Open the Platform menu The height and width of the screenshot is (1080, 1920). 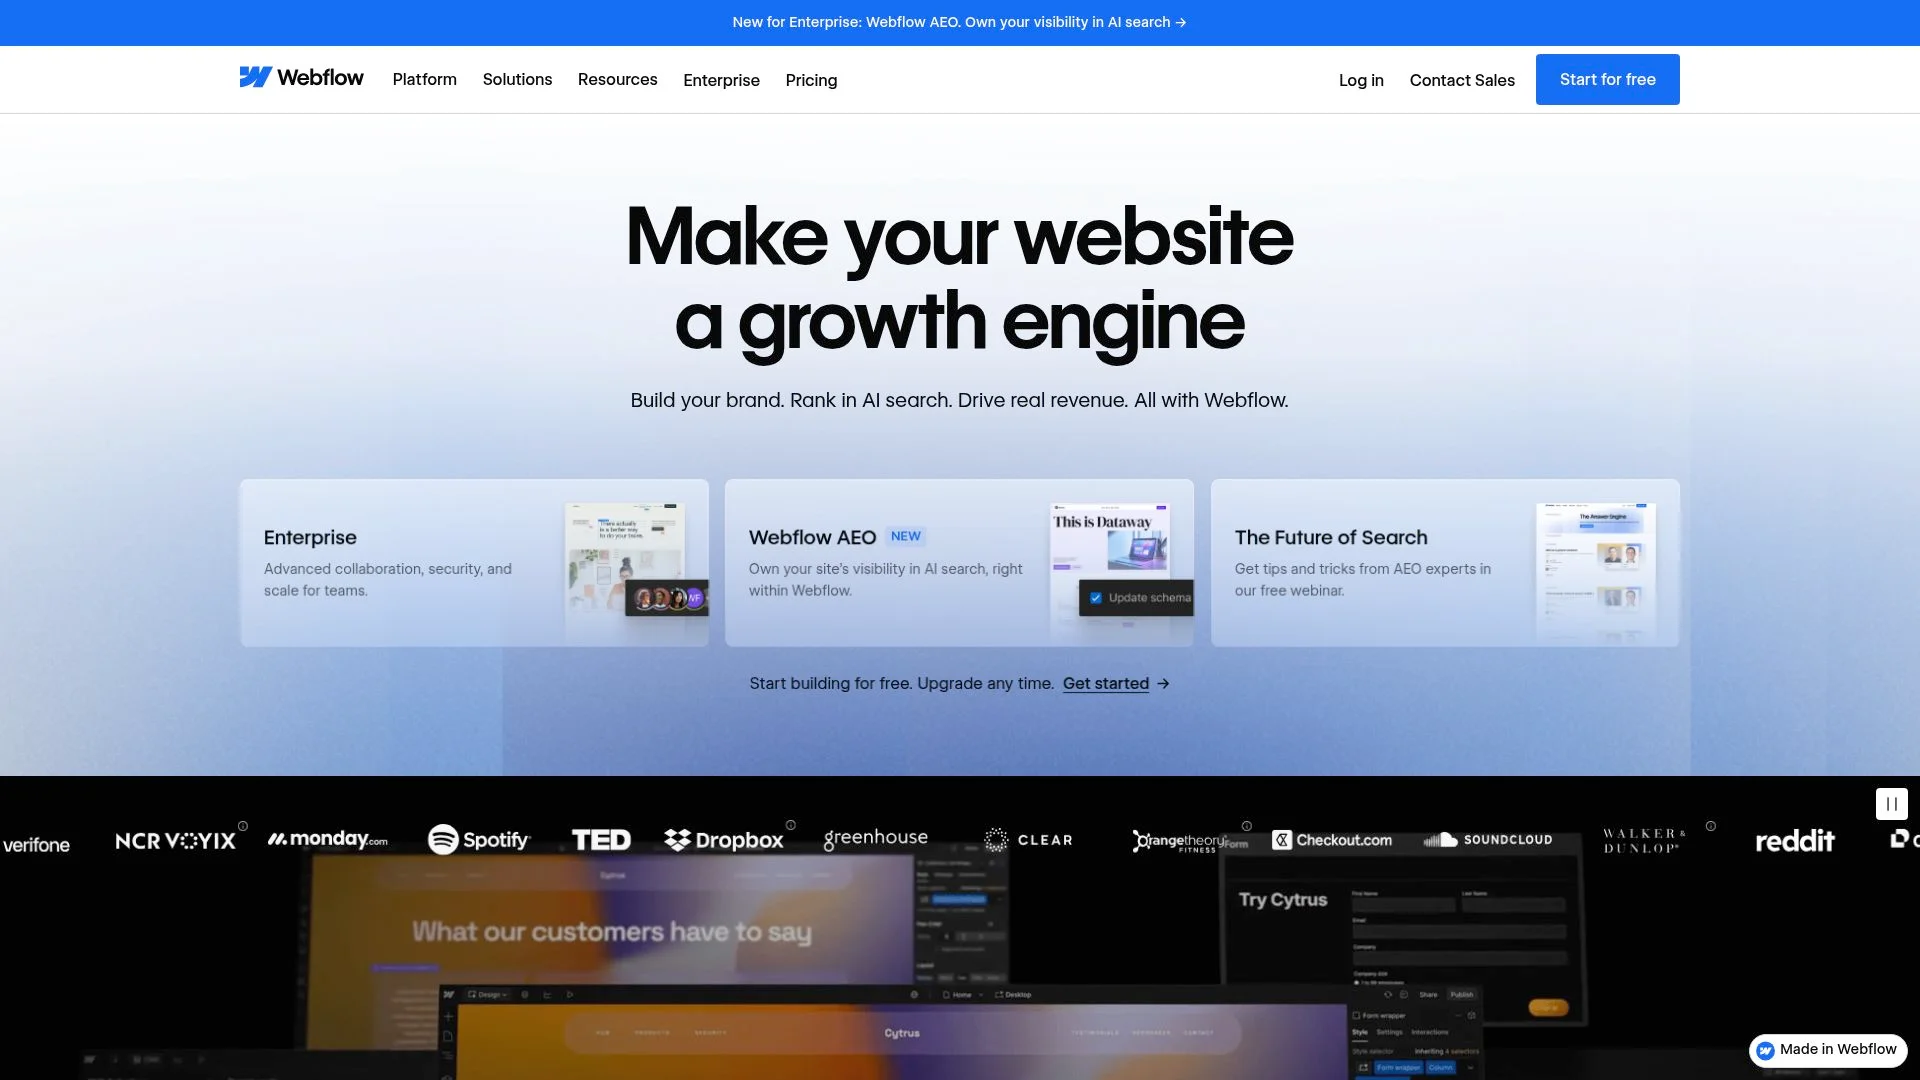[424, 79]
